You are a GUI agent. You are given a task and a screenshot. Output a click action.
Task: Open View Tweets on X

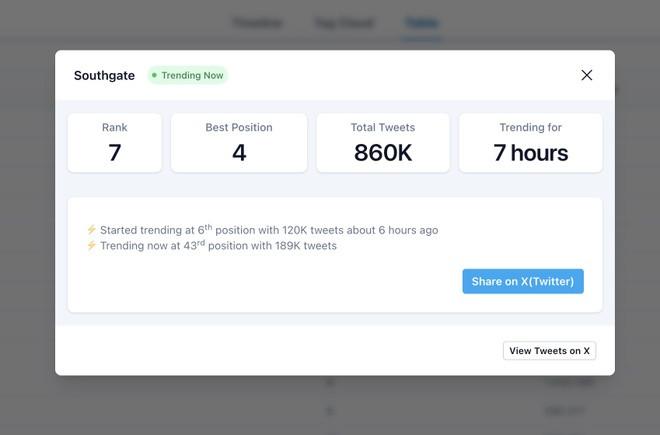pos(549,351)
